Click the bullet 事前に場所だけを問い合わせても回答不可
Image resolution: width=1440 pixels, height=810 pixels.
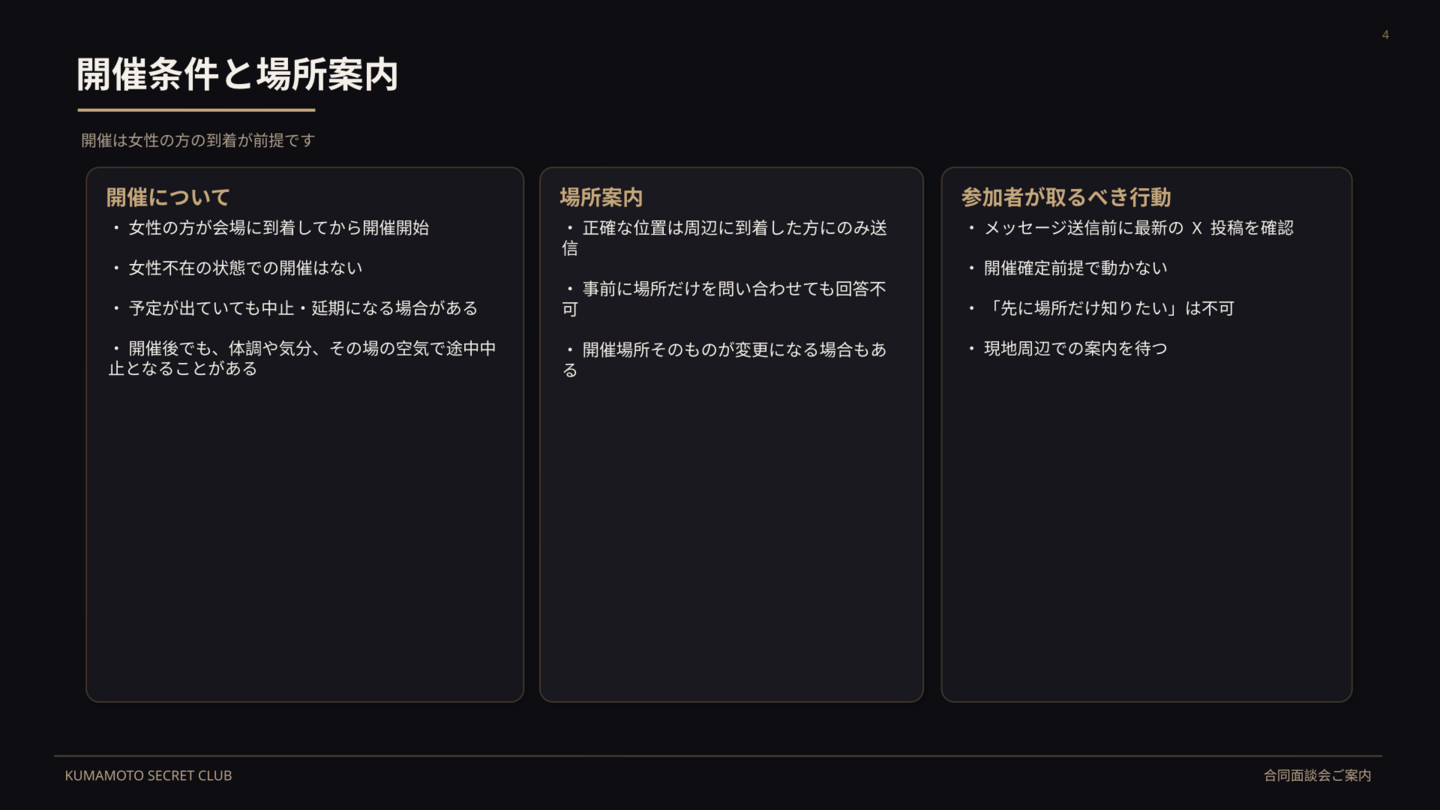coord(724,299)
